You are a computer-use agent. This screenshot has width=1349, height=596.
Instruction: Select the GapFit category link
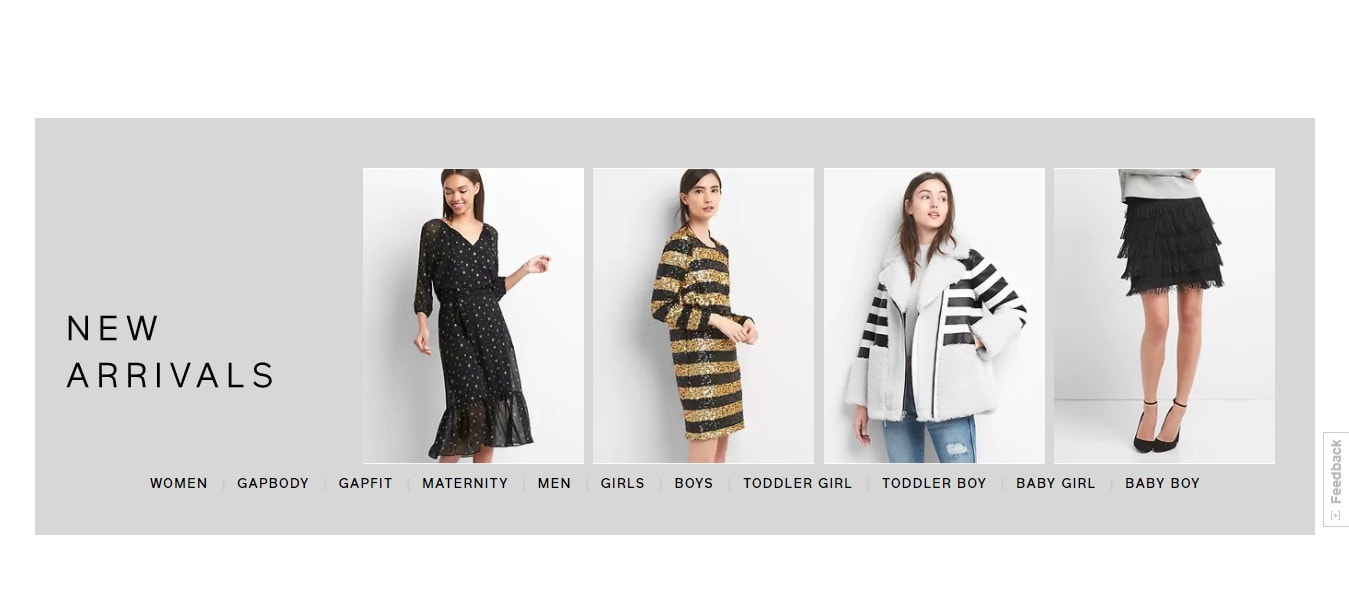365,483
